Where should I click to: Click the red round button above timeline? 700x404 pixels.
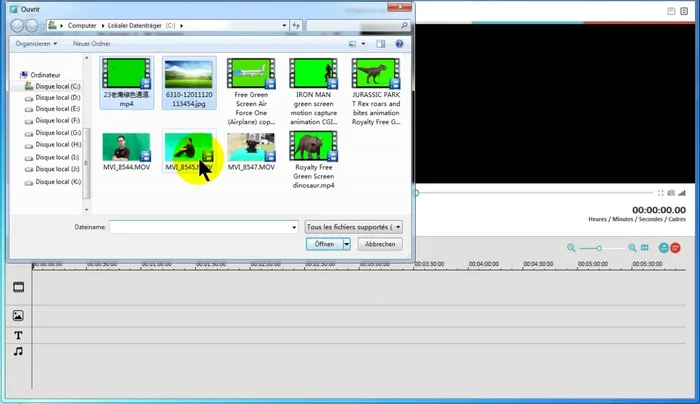[x=675, y=248]
